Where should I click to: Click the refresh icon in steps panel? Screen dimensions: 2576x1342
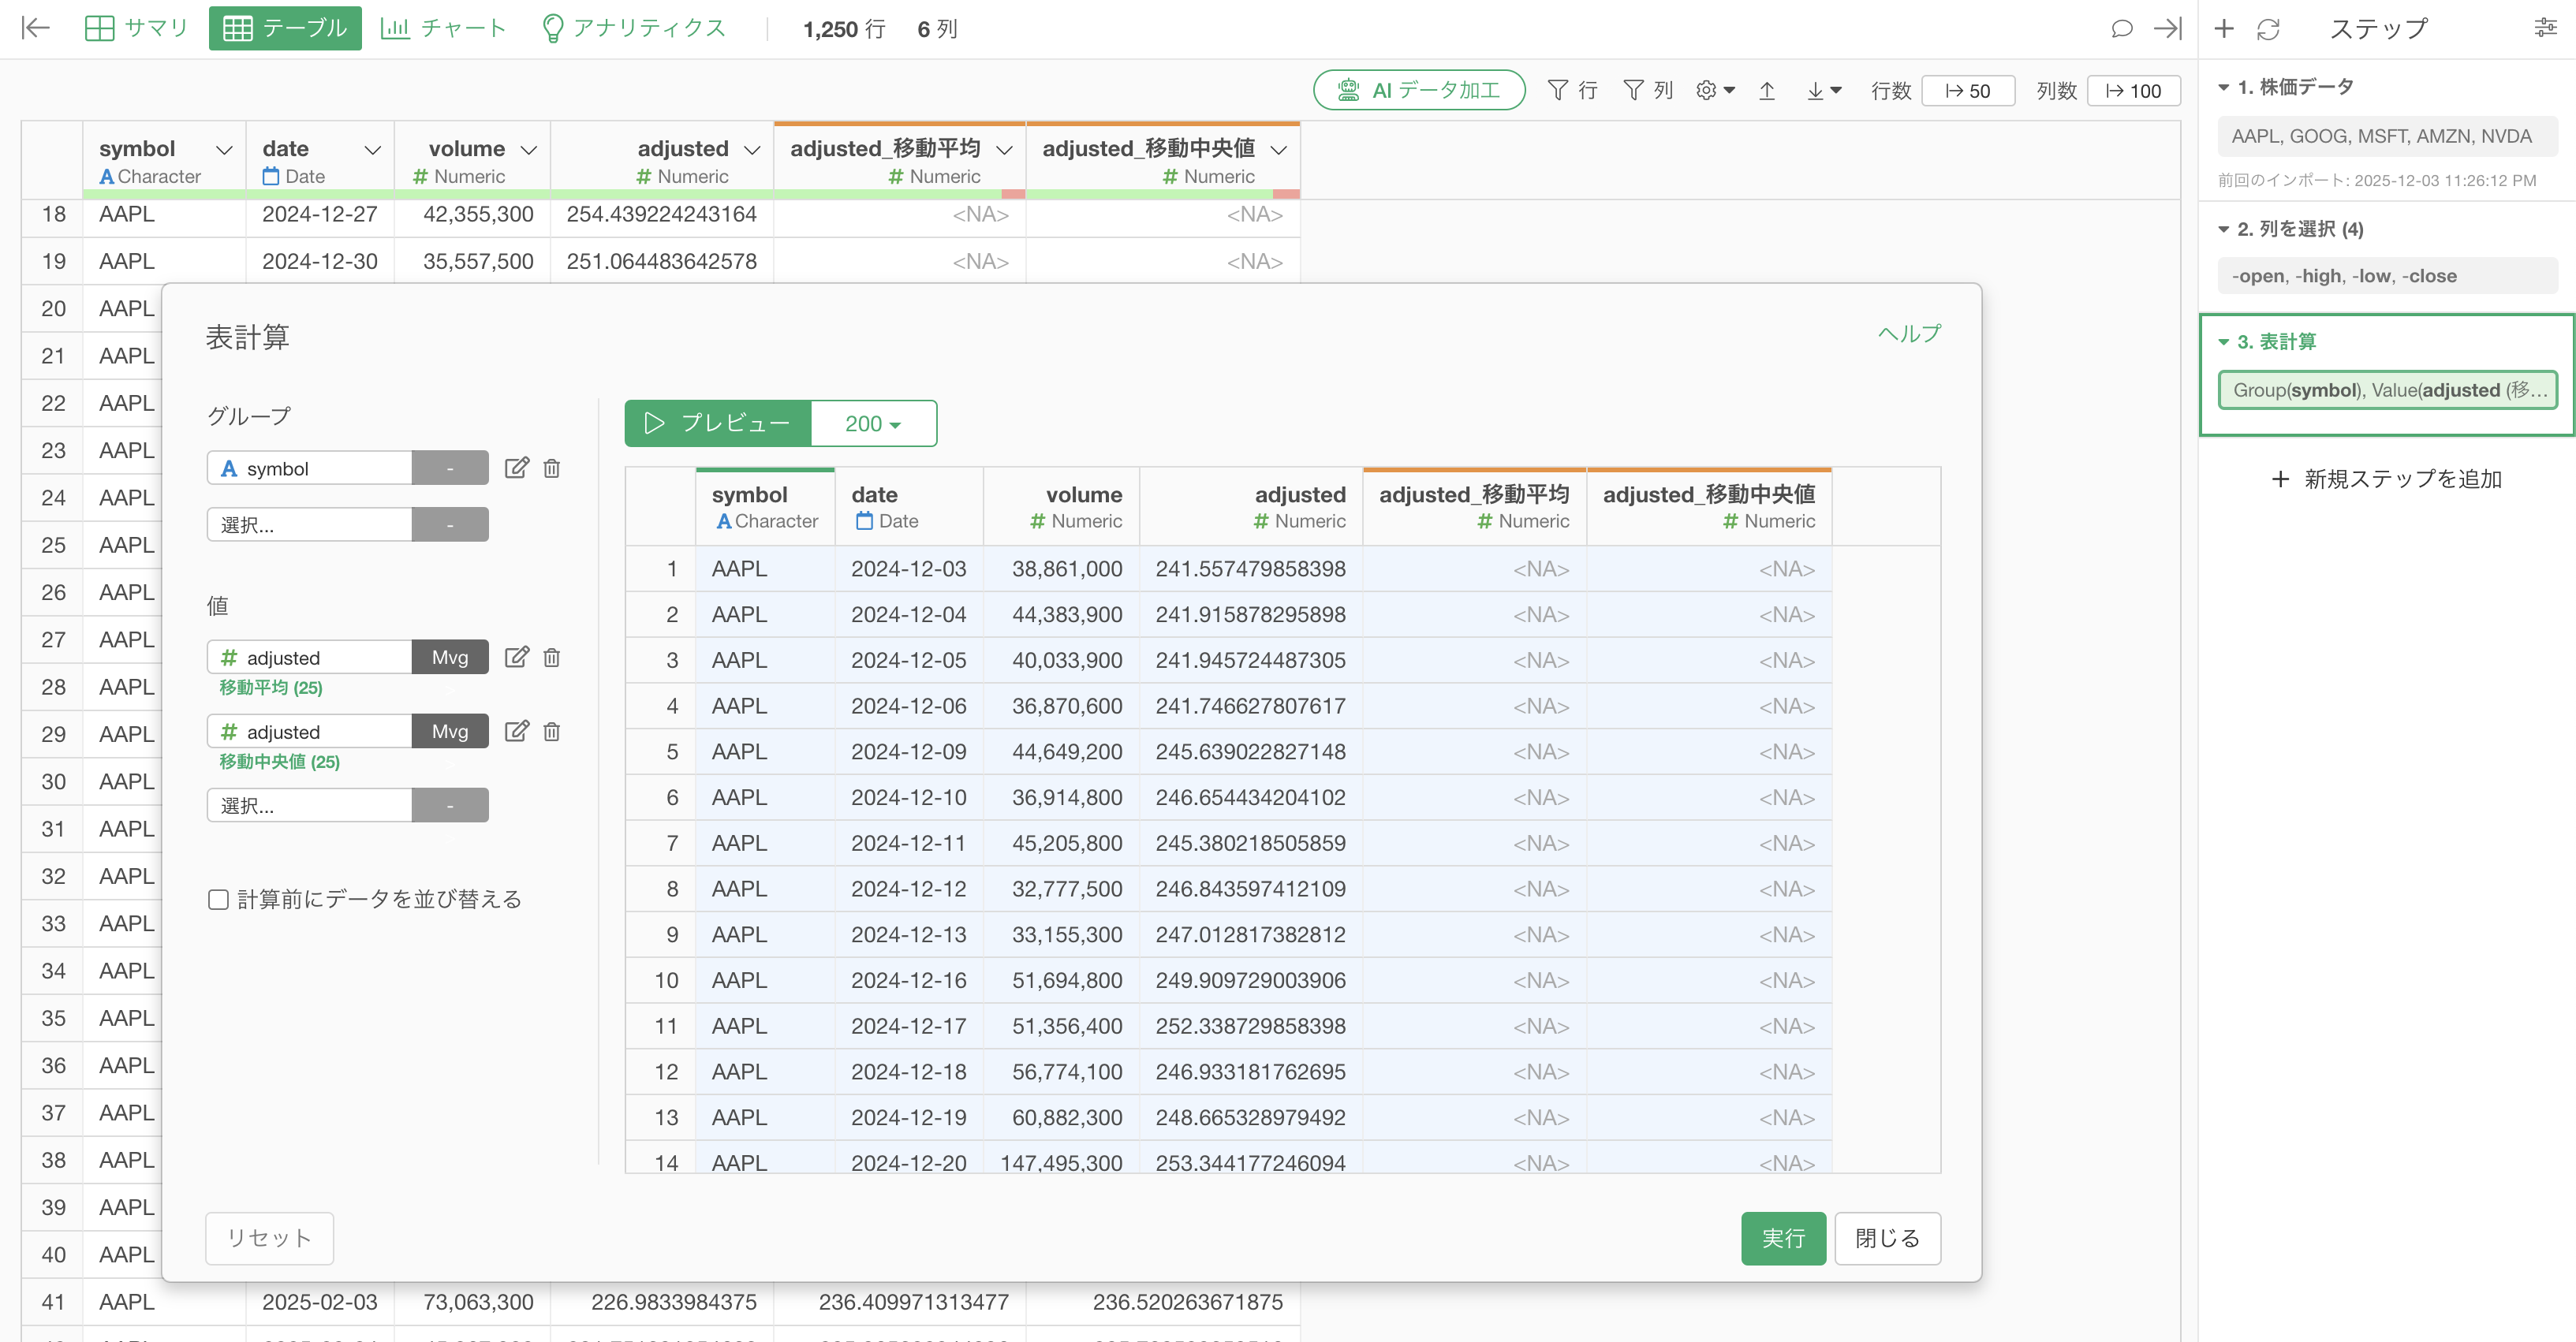click(2267, 29)
